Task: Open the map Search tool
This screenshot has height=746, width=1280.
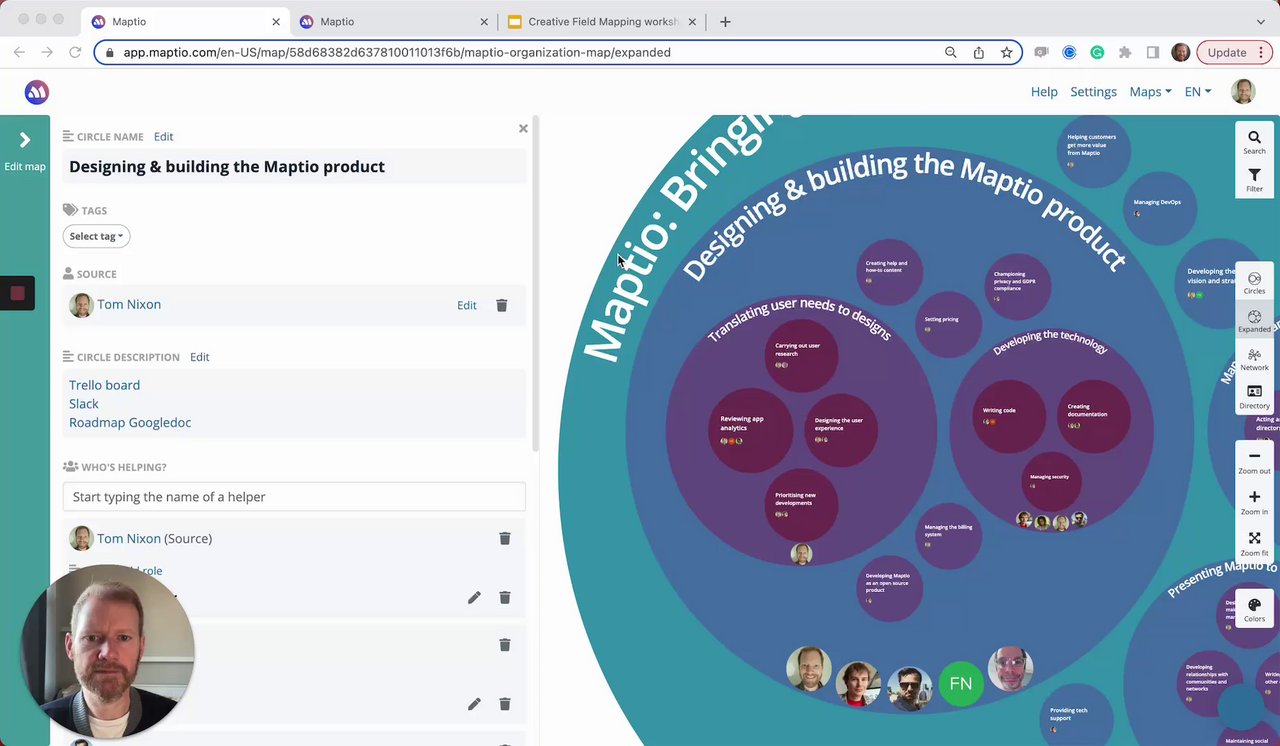Action: (x=1254, y=142)
